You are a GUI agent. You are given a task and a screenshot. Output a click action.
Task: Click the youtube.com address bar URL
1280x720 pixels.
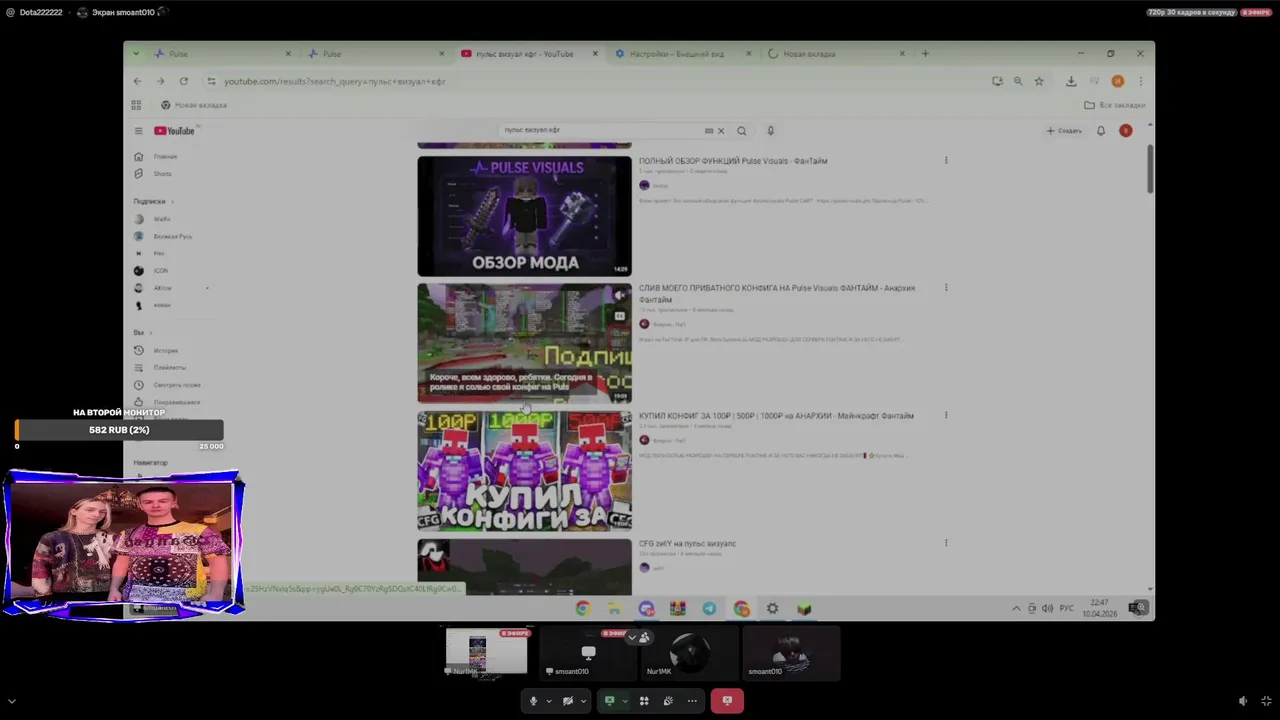(x=335, y=81)
